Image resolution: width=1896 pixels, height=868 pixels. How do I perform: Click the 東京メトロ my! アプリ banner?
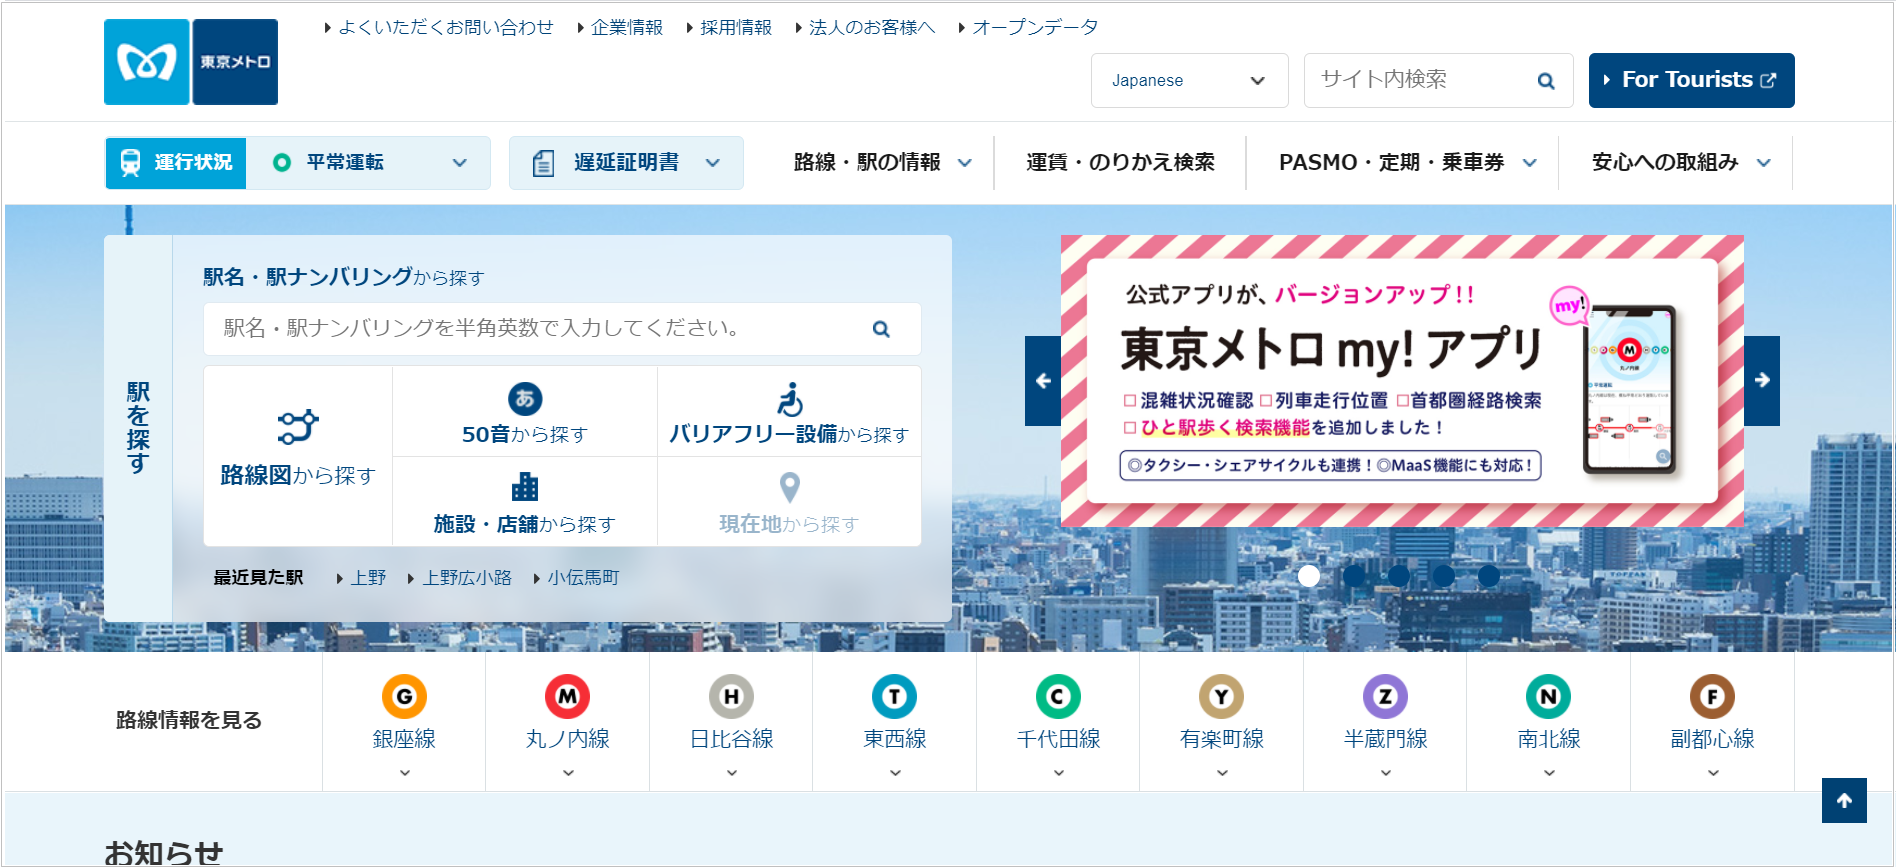point(1402,381)
